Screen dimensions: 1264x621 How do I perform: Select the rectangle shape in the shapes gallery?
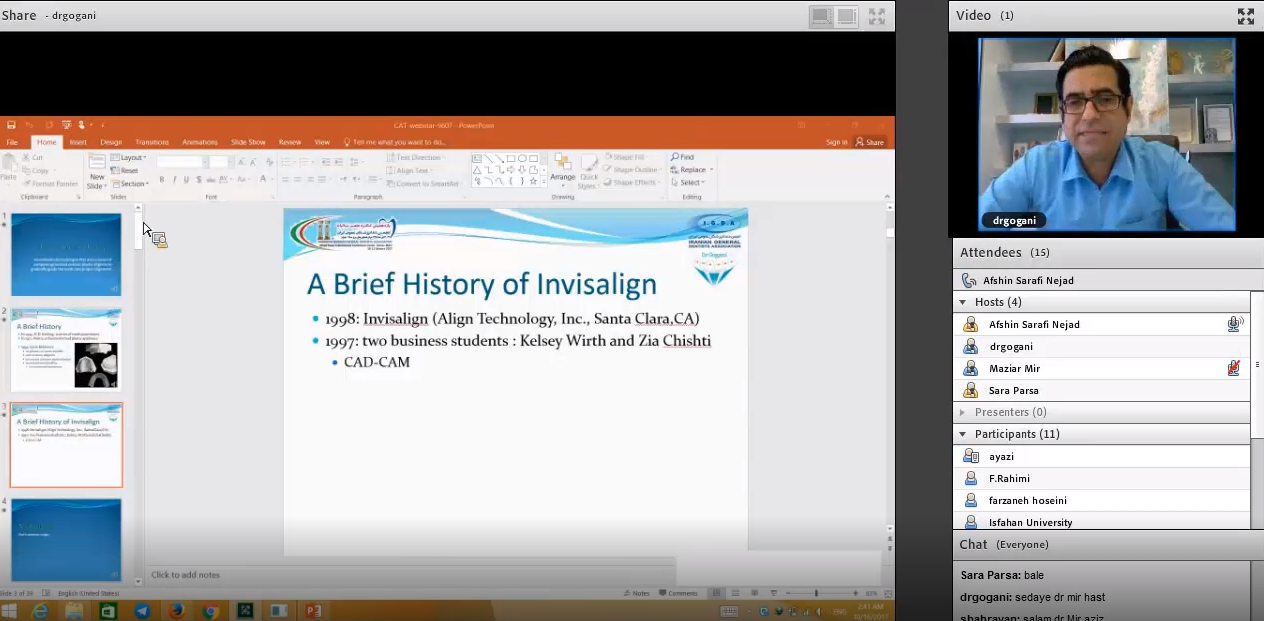pos(510,158)
